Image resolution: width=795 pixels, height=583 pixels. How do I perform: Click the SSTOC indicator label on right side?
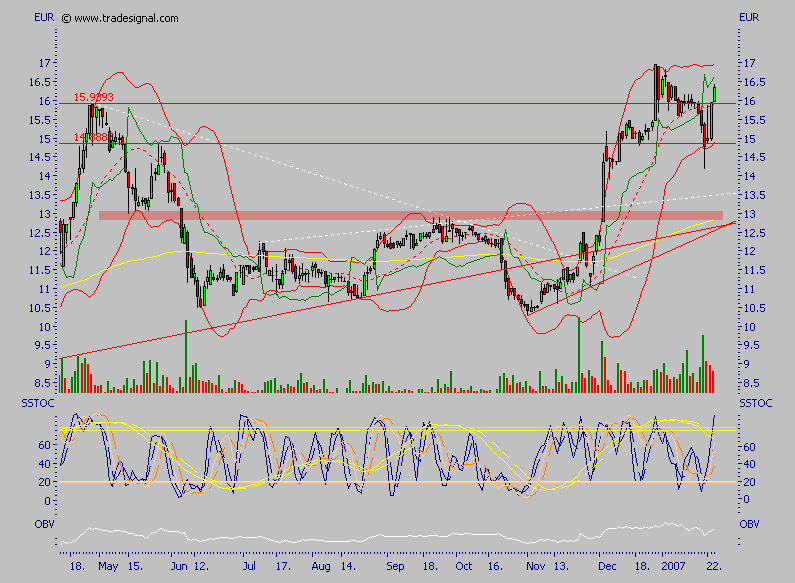pyautogui.click(x=755, y=402)
